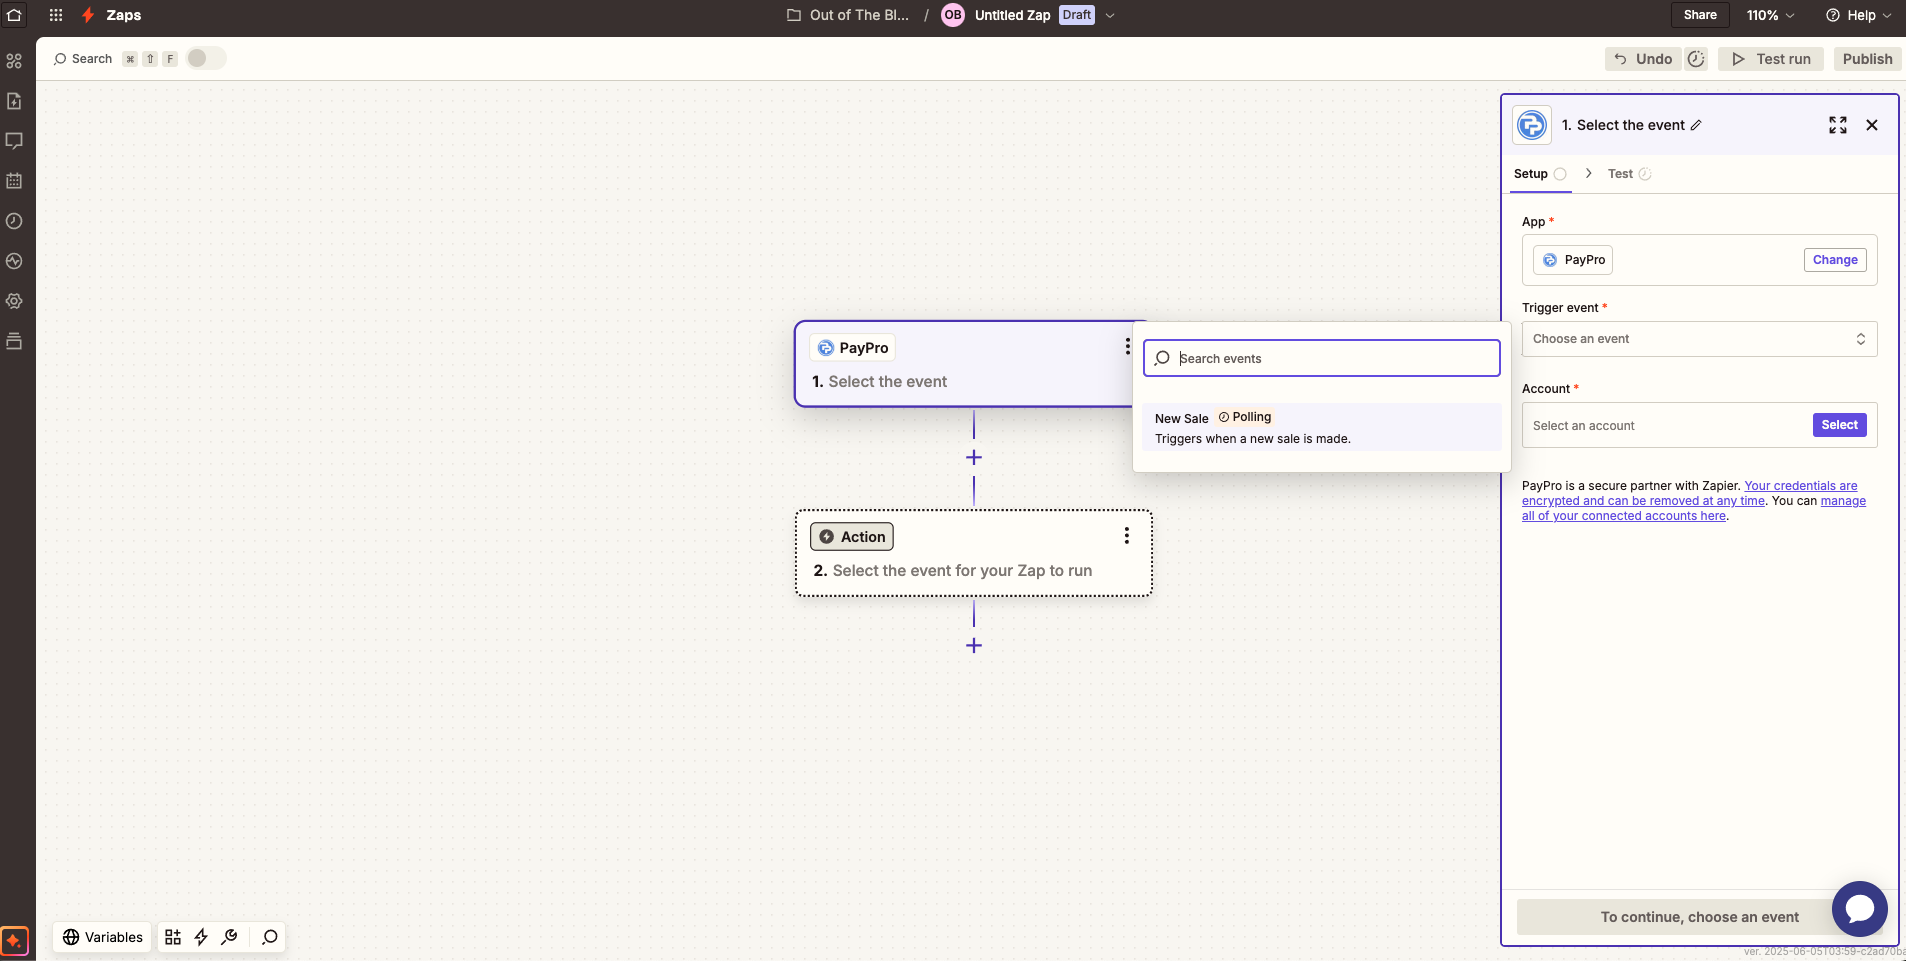The width and height of the screenshot is (1906, 961).
Task: Add a step after the Action step
Action: tap(974, 645)
